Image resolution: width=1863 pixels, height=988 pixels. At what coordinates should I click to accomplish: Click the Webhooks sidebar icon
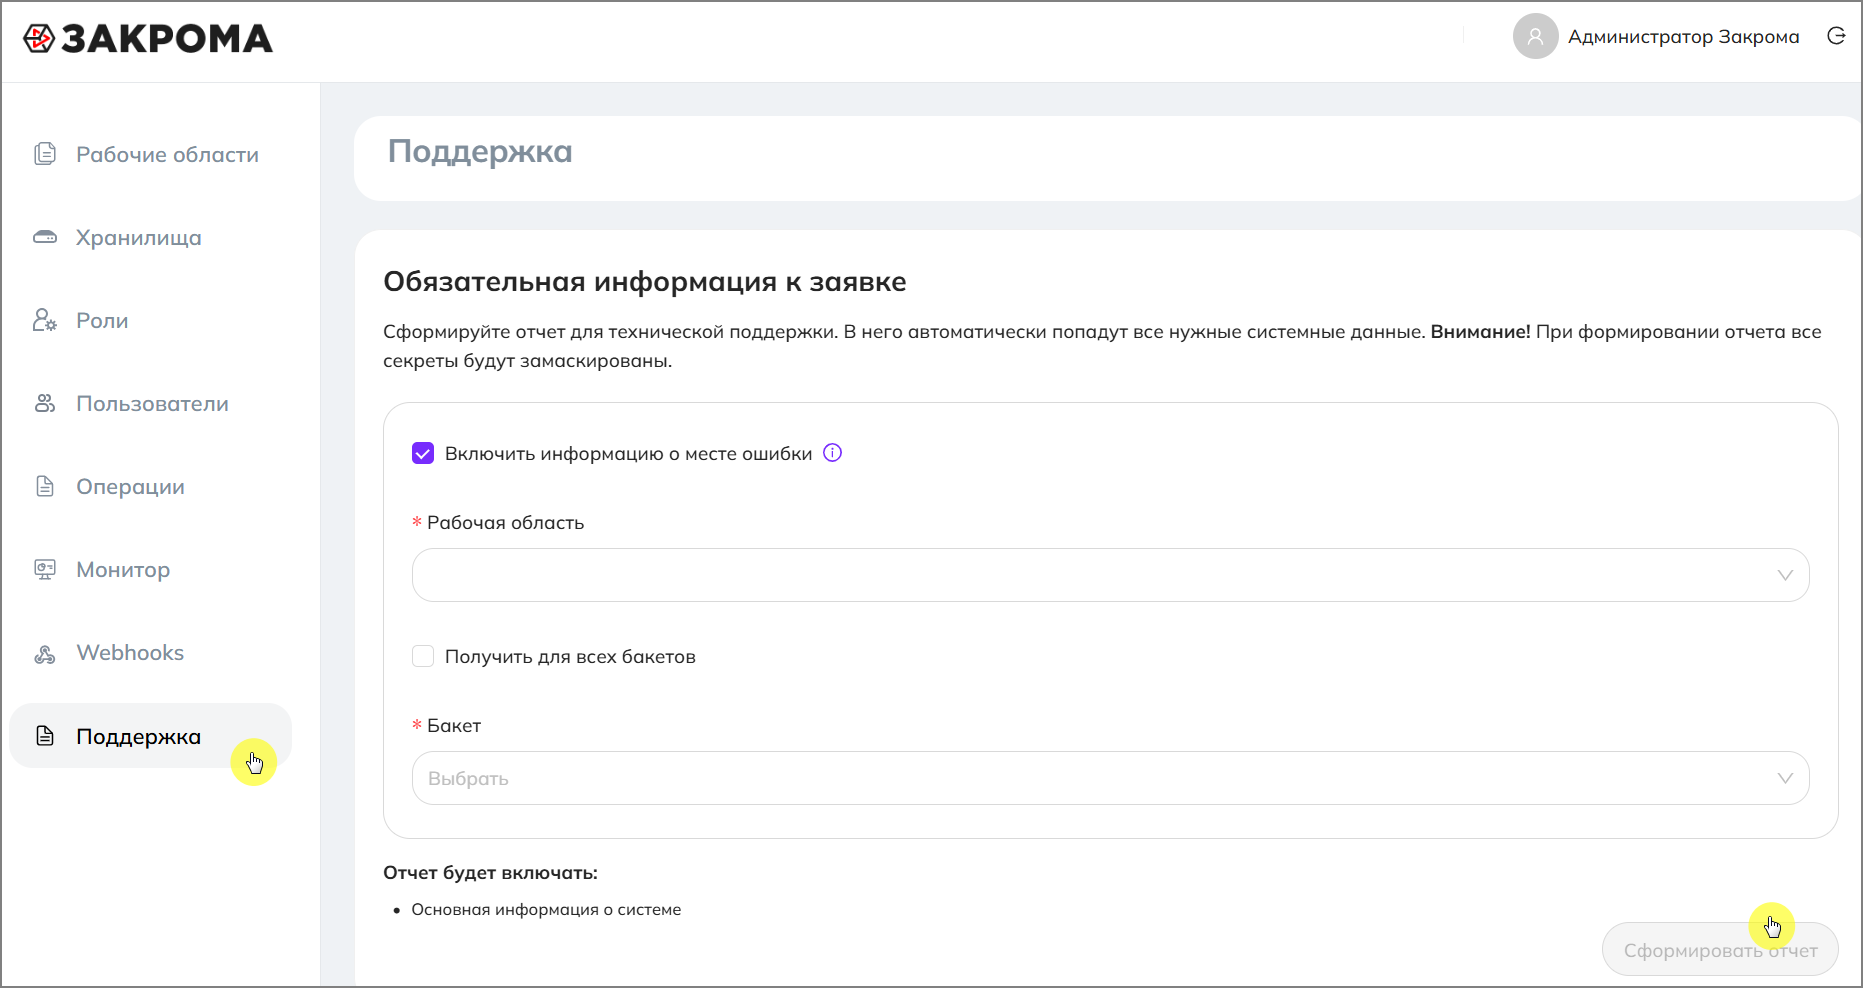45,653
